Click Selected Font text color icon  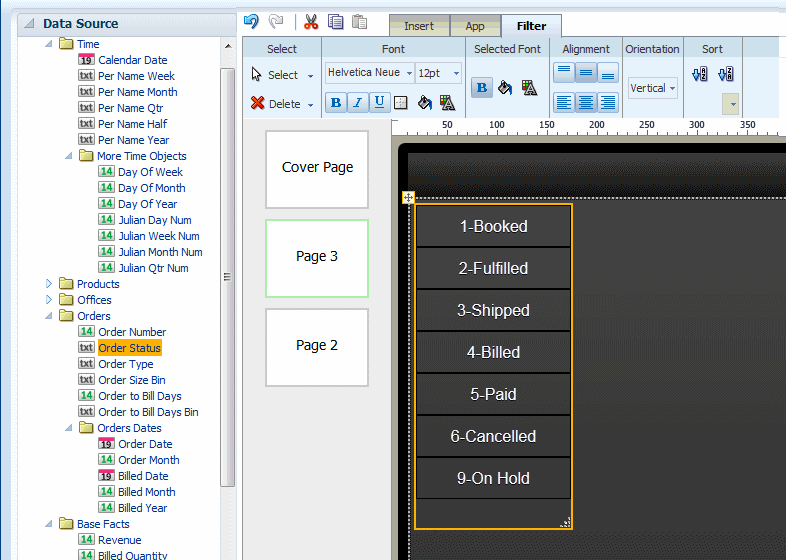point(529,88)
